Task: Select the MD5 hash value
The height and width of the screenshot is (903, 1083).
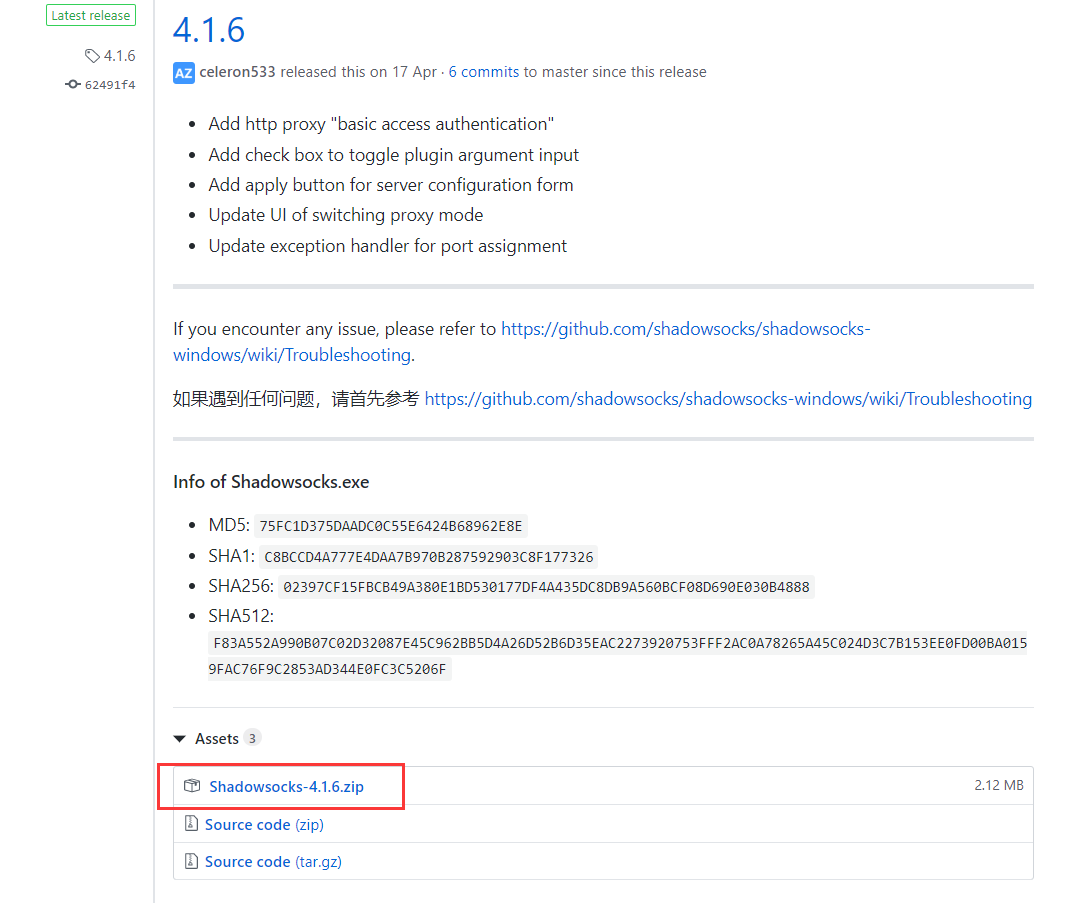Action: coord(391,526)
